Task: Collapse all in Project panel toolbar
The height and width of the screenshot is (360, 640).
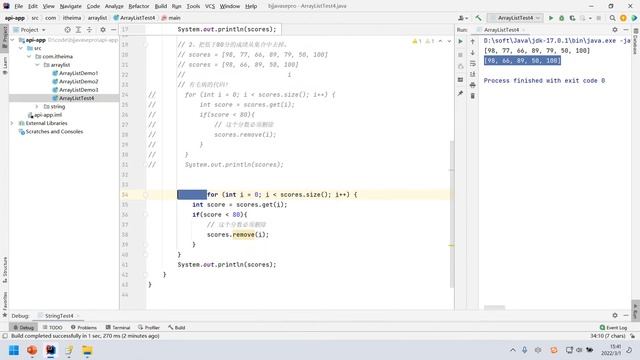Action: click(89, 30)
